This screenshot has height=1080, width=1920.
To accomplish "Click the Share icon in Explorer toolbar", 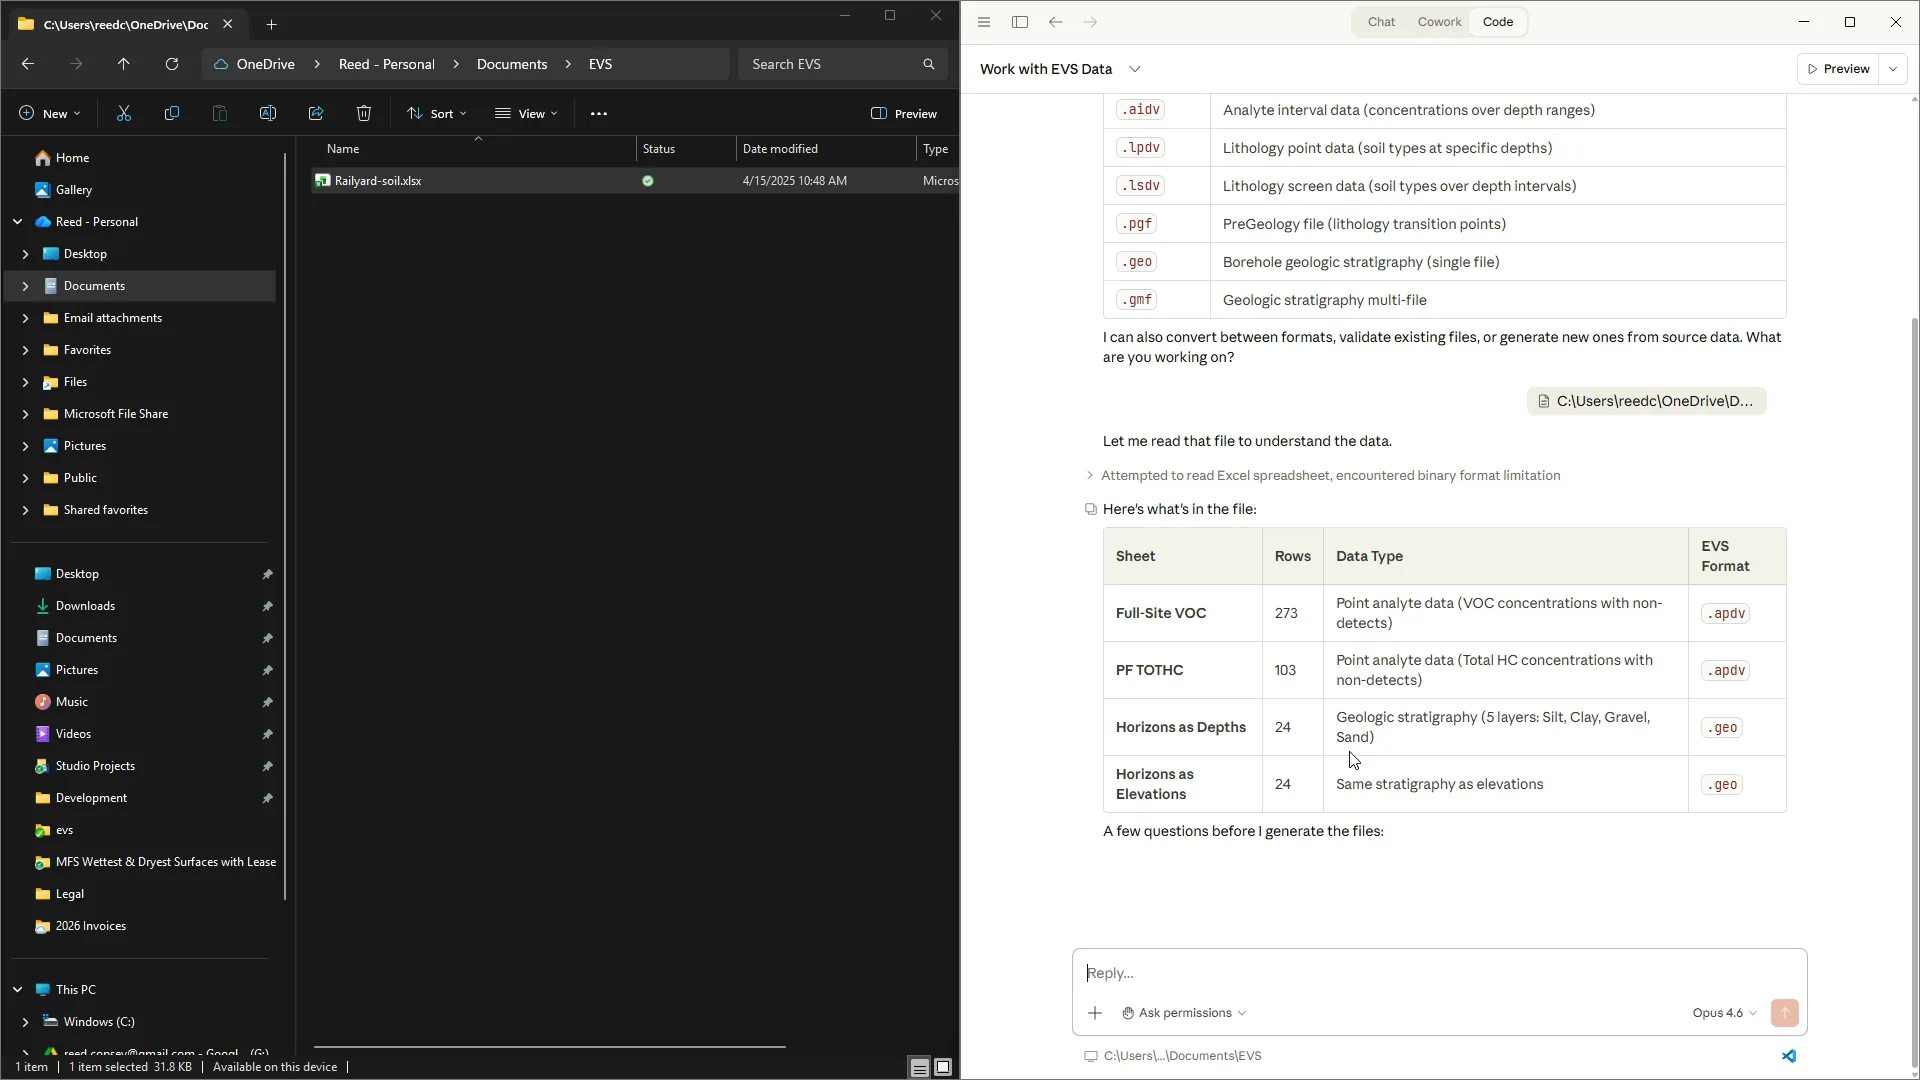I will click(316, 114).
